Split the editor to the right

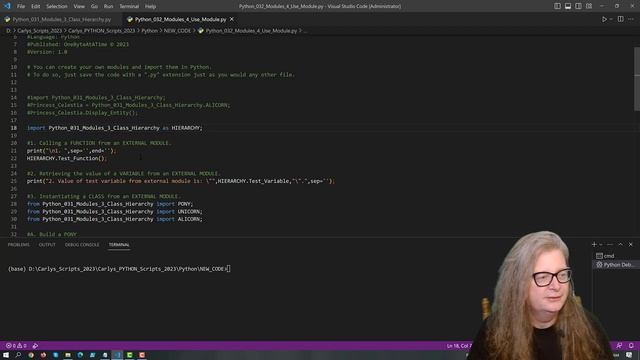tap(620, 19)
